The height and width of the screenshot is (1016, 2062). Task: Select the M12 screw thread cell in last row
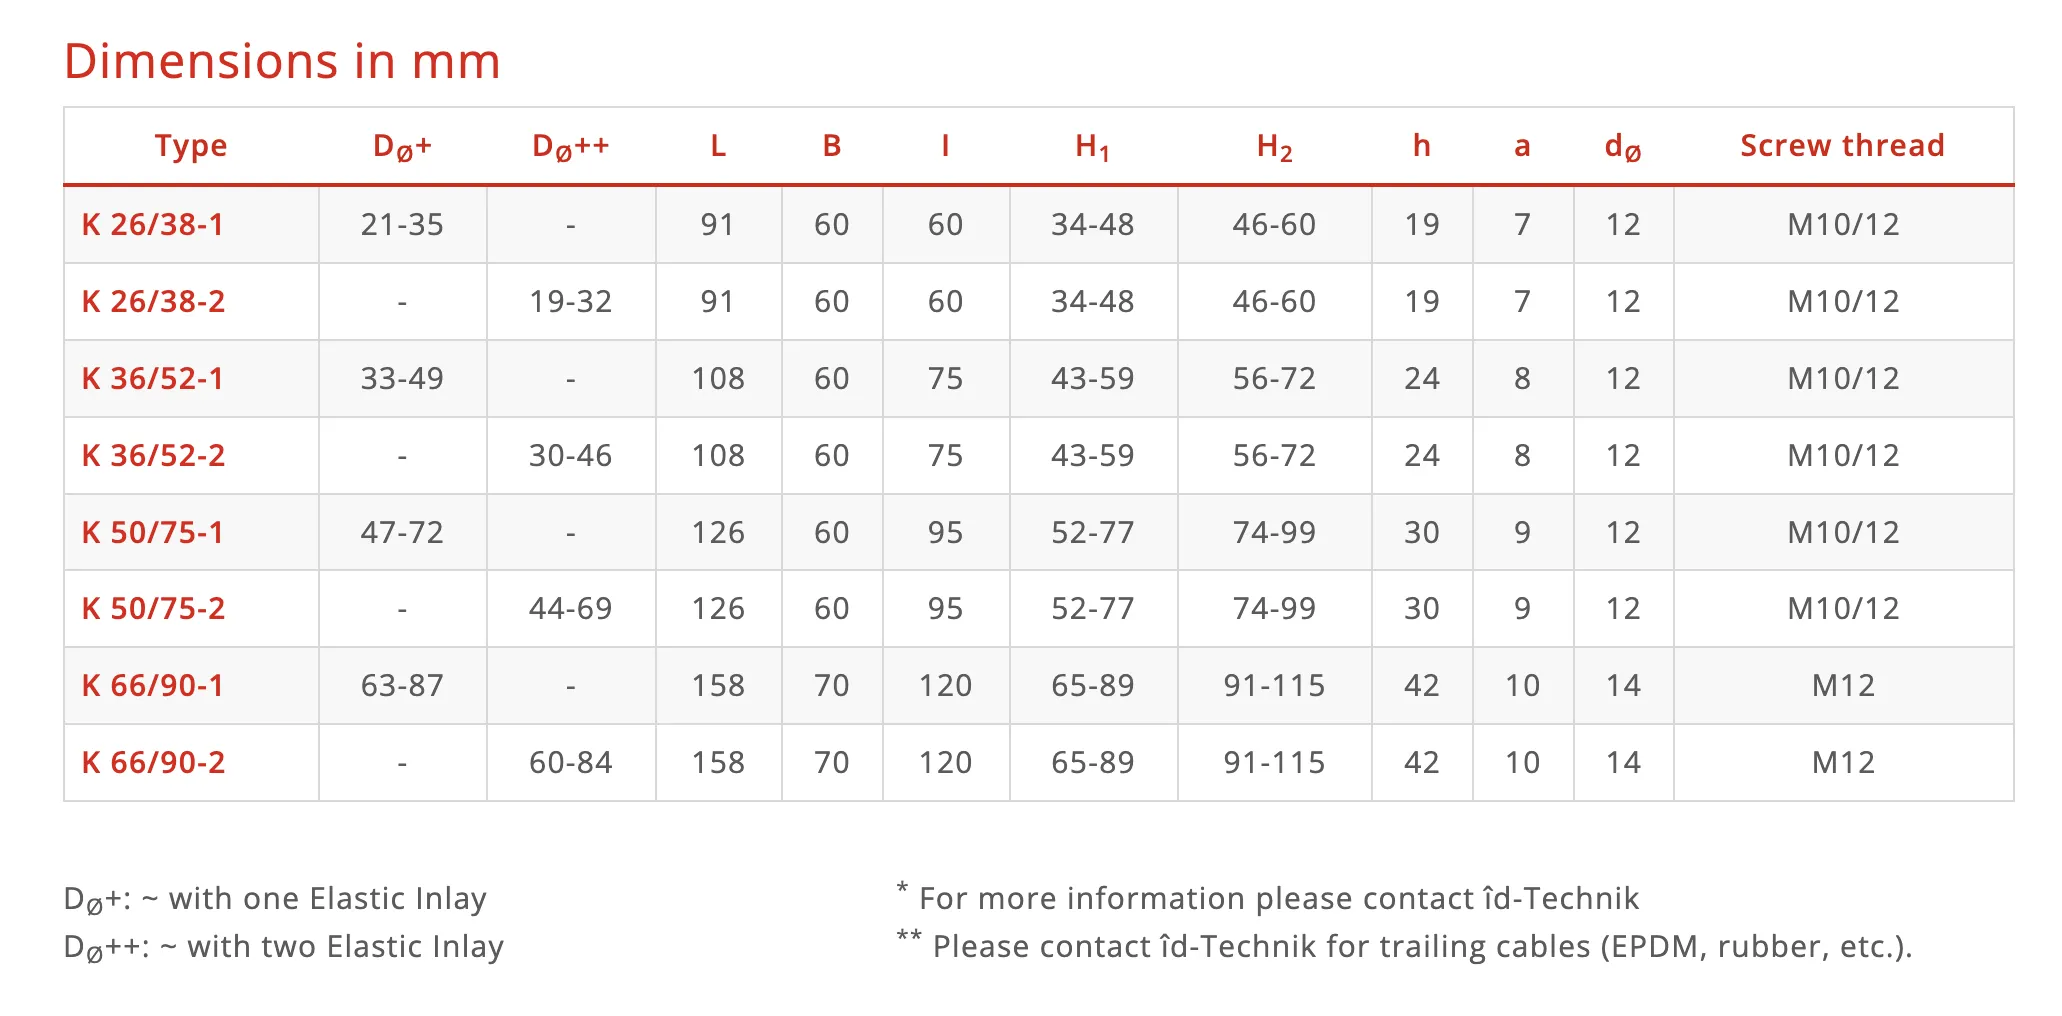(1843, 762)
